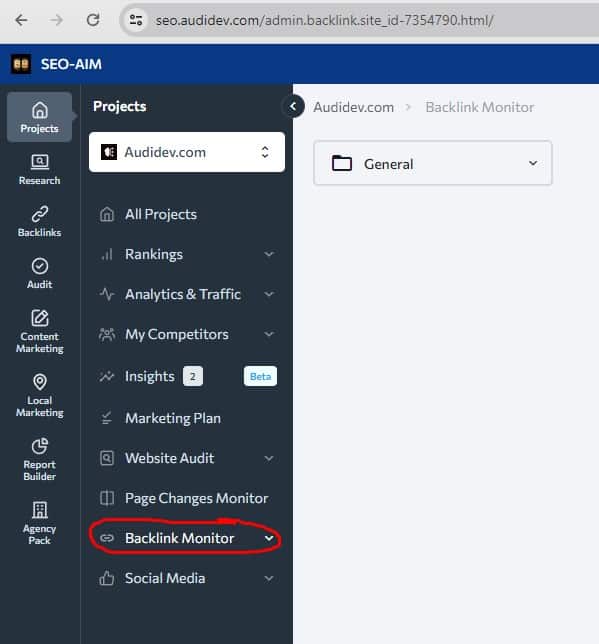Open Insights with the Beta label
599x644 pixels.
pos(187,376)
